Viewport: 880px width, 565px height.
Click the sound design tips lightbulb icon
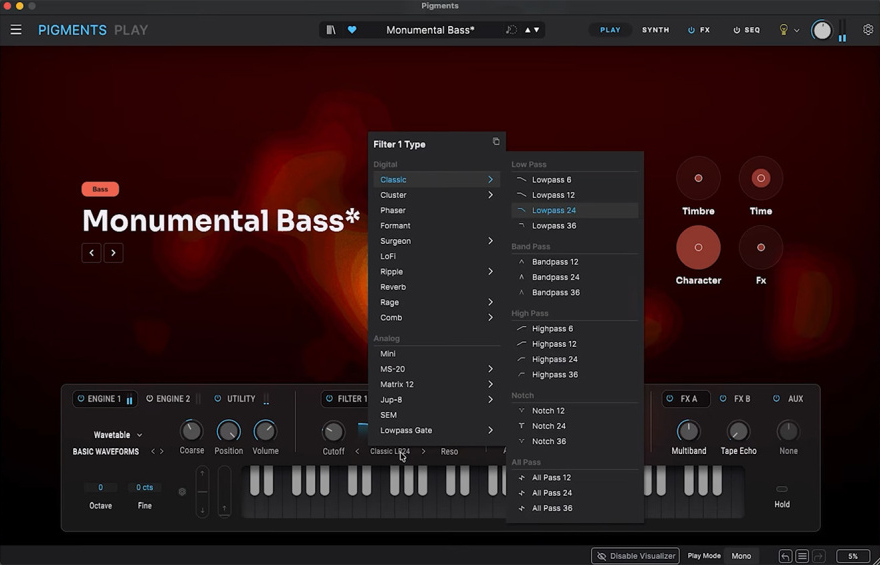(x=783, y=30)
